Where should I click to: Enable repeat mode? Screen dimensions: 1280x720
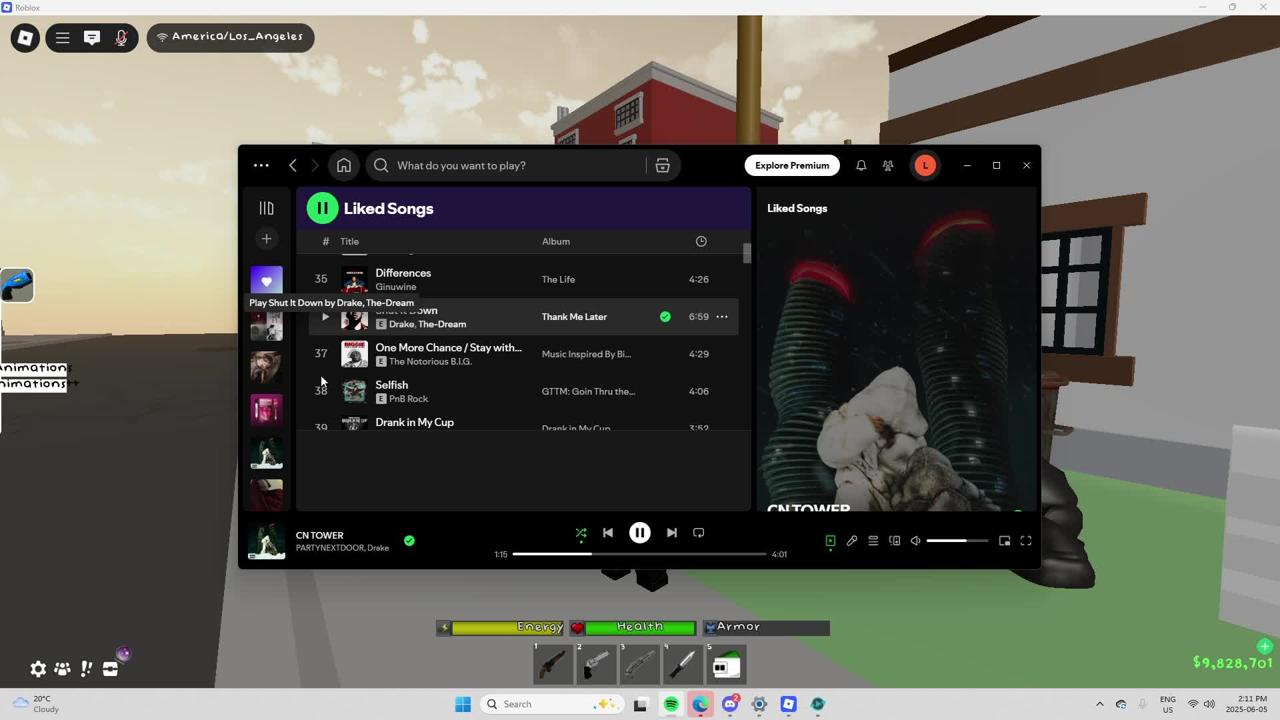699,533
